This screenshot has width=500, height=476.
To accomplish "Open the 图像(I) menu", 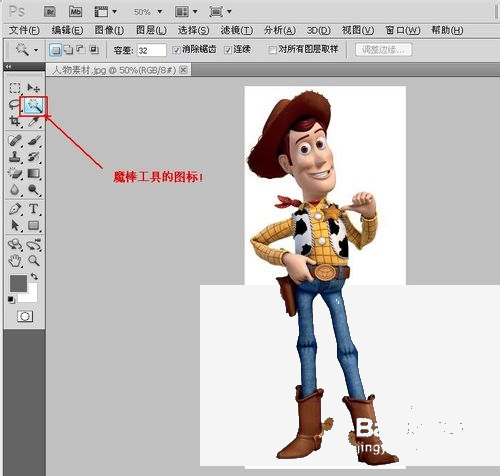I will click(x=109, y=30).
